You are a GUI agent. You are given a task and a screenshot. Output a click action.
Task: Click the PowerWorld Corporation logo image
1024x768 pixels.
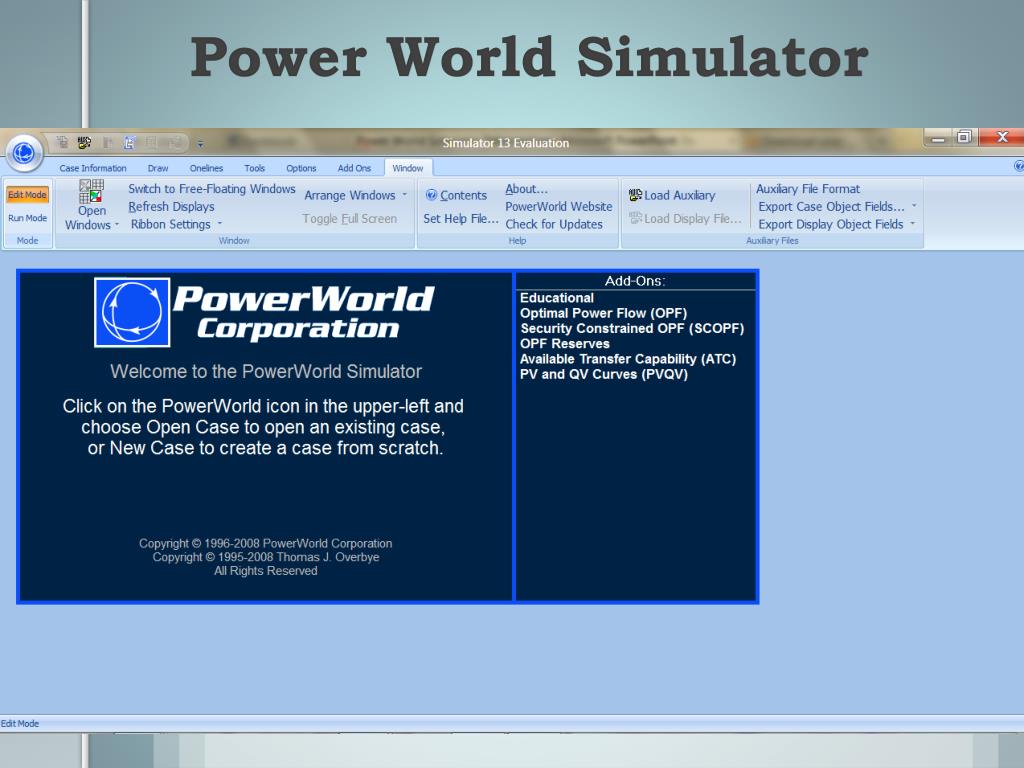[264, 312]
